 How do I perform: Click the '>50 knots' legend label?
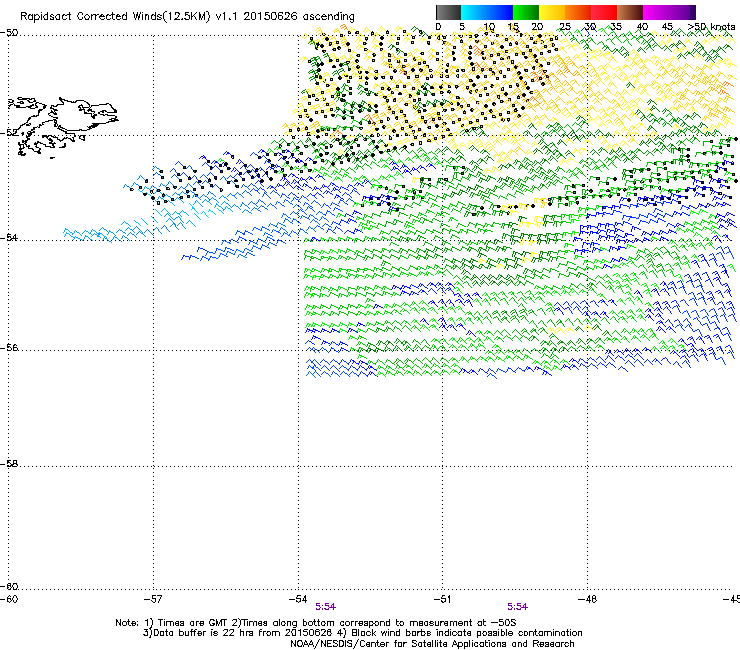pos(711,27)
